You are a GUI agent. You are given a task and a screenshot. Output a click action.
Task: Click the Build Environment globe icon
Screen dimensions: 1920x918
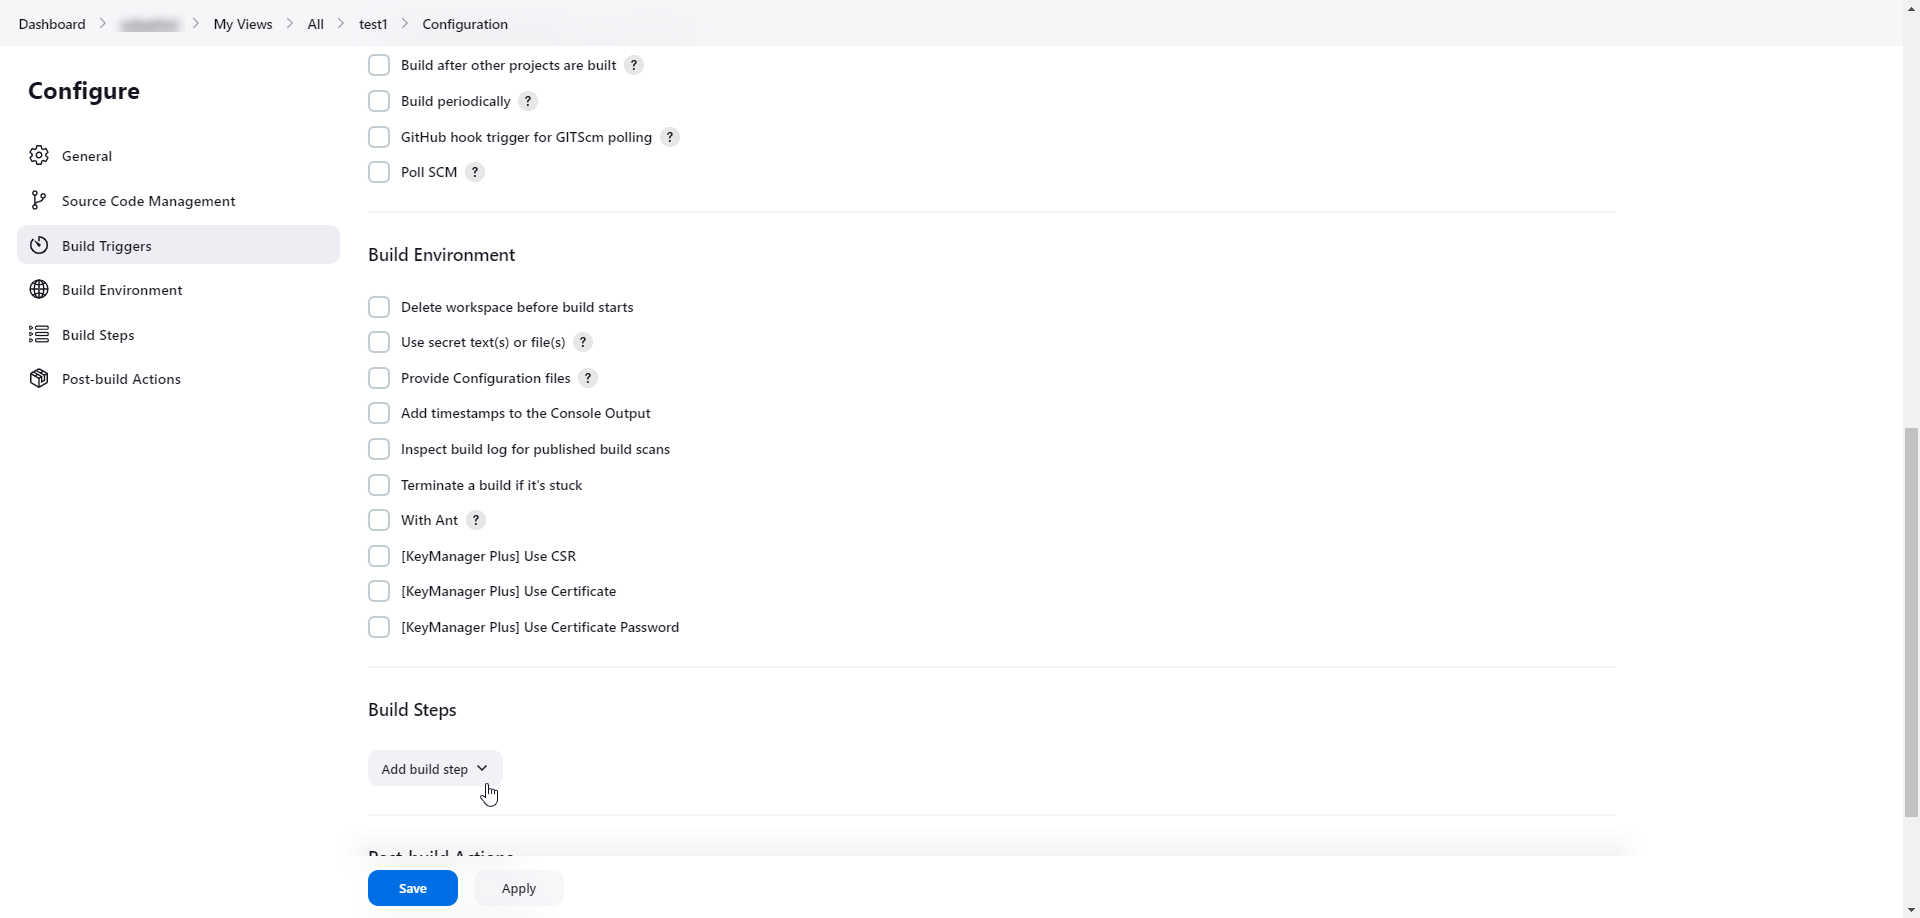[39, 290]
